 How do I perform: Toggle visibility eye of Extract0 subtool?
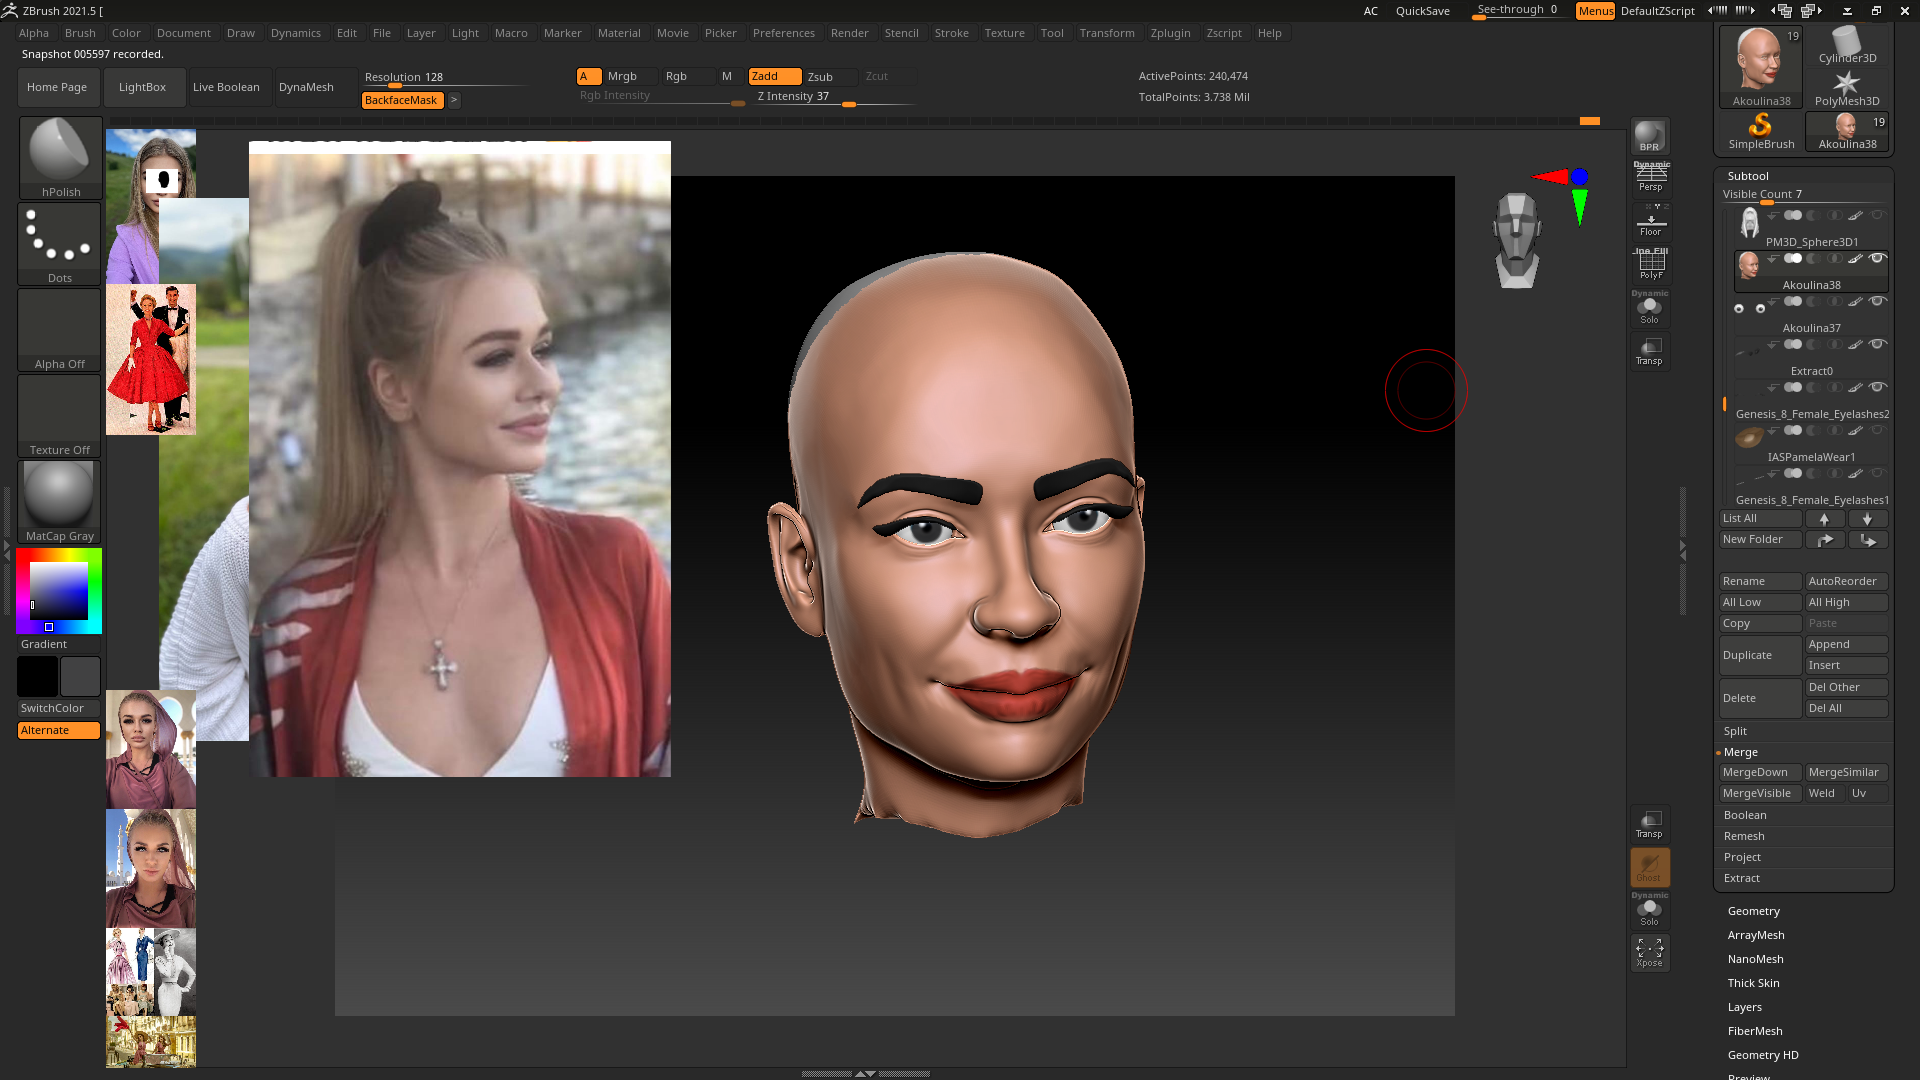(x=1878, y=344)
